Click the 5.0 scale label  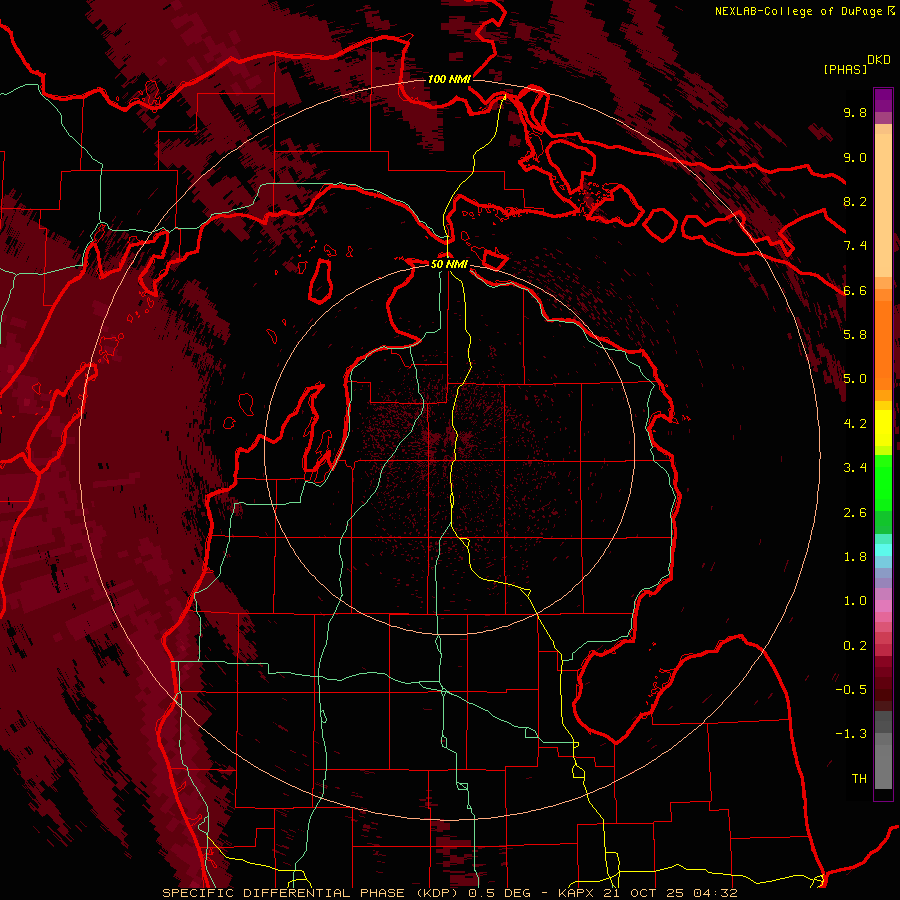tap(855, 379)
